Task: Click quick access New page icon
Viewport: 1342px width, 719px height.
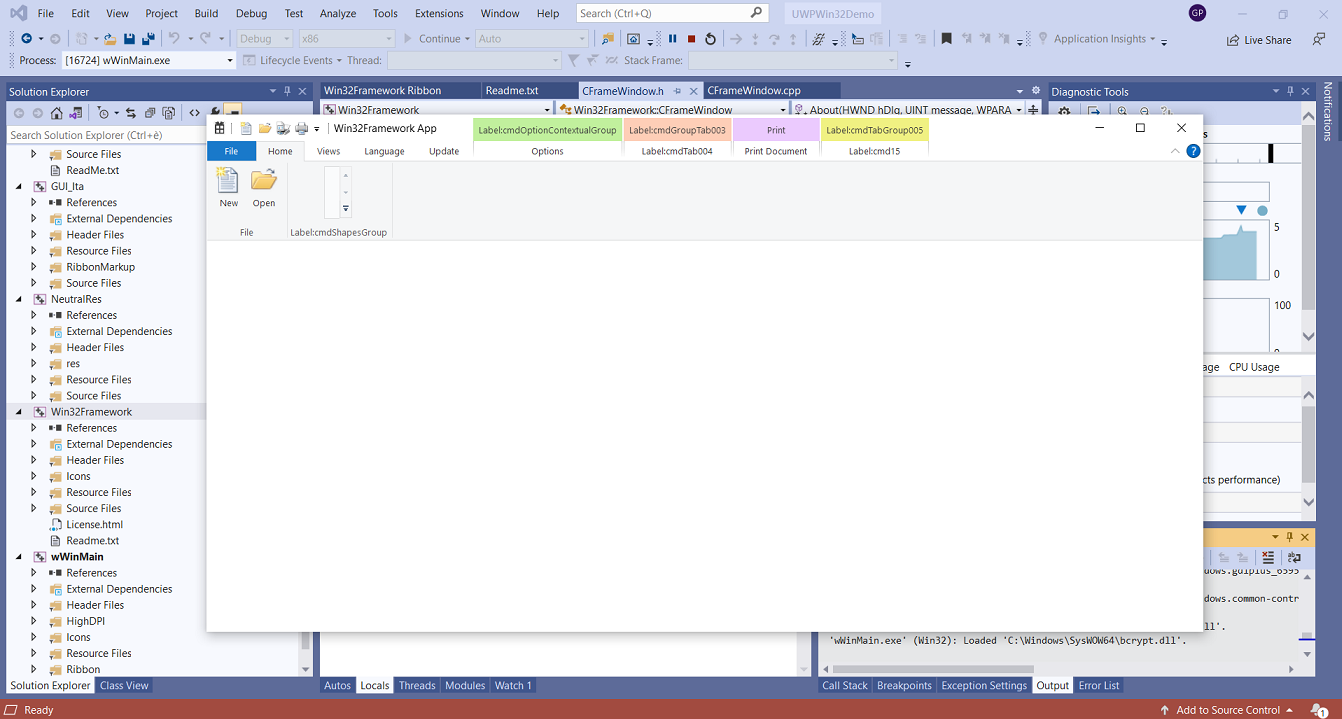Action: tap(246, 128)
